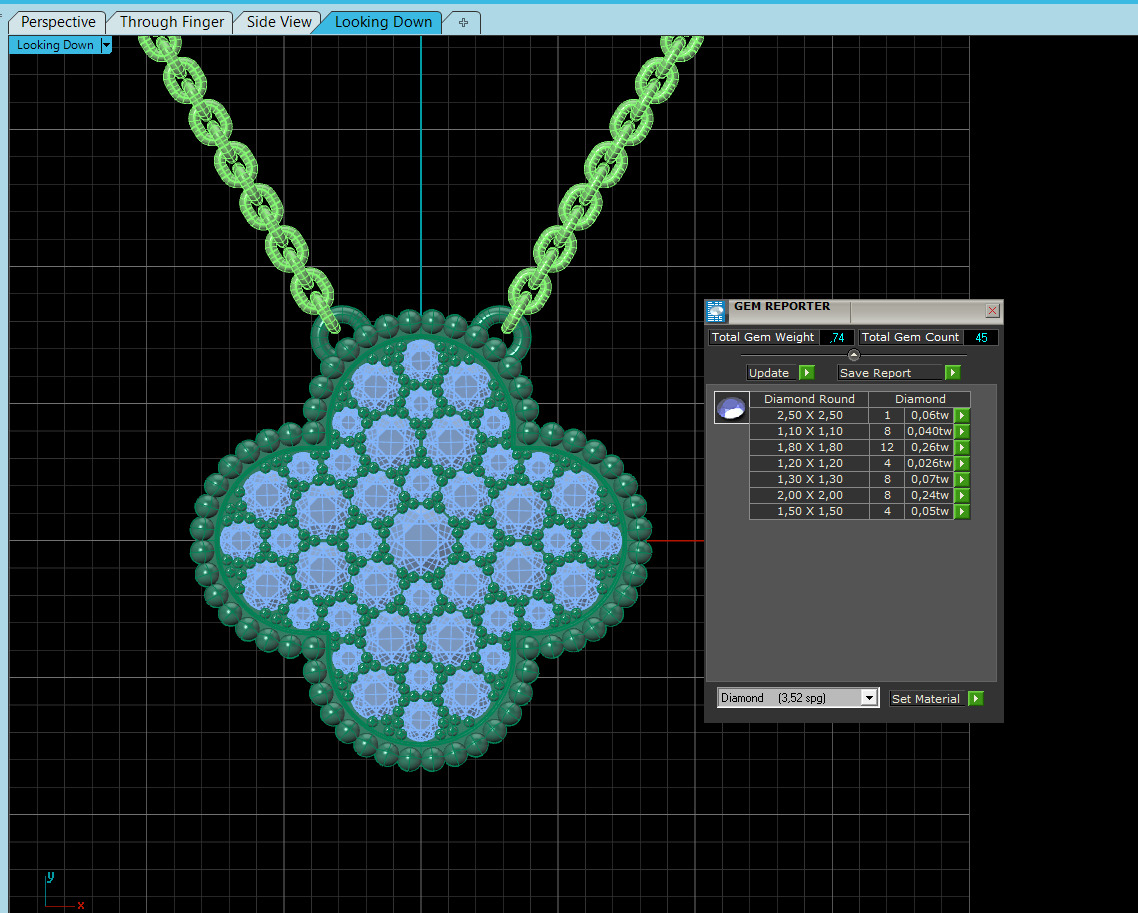Click the Total Gem Count value field
Image resolution: width=1138 pixels, height=913 pixels.
981,337
